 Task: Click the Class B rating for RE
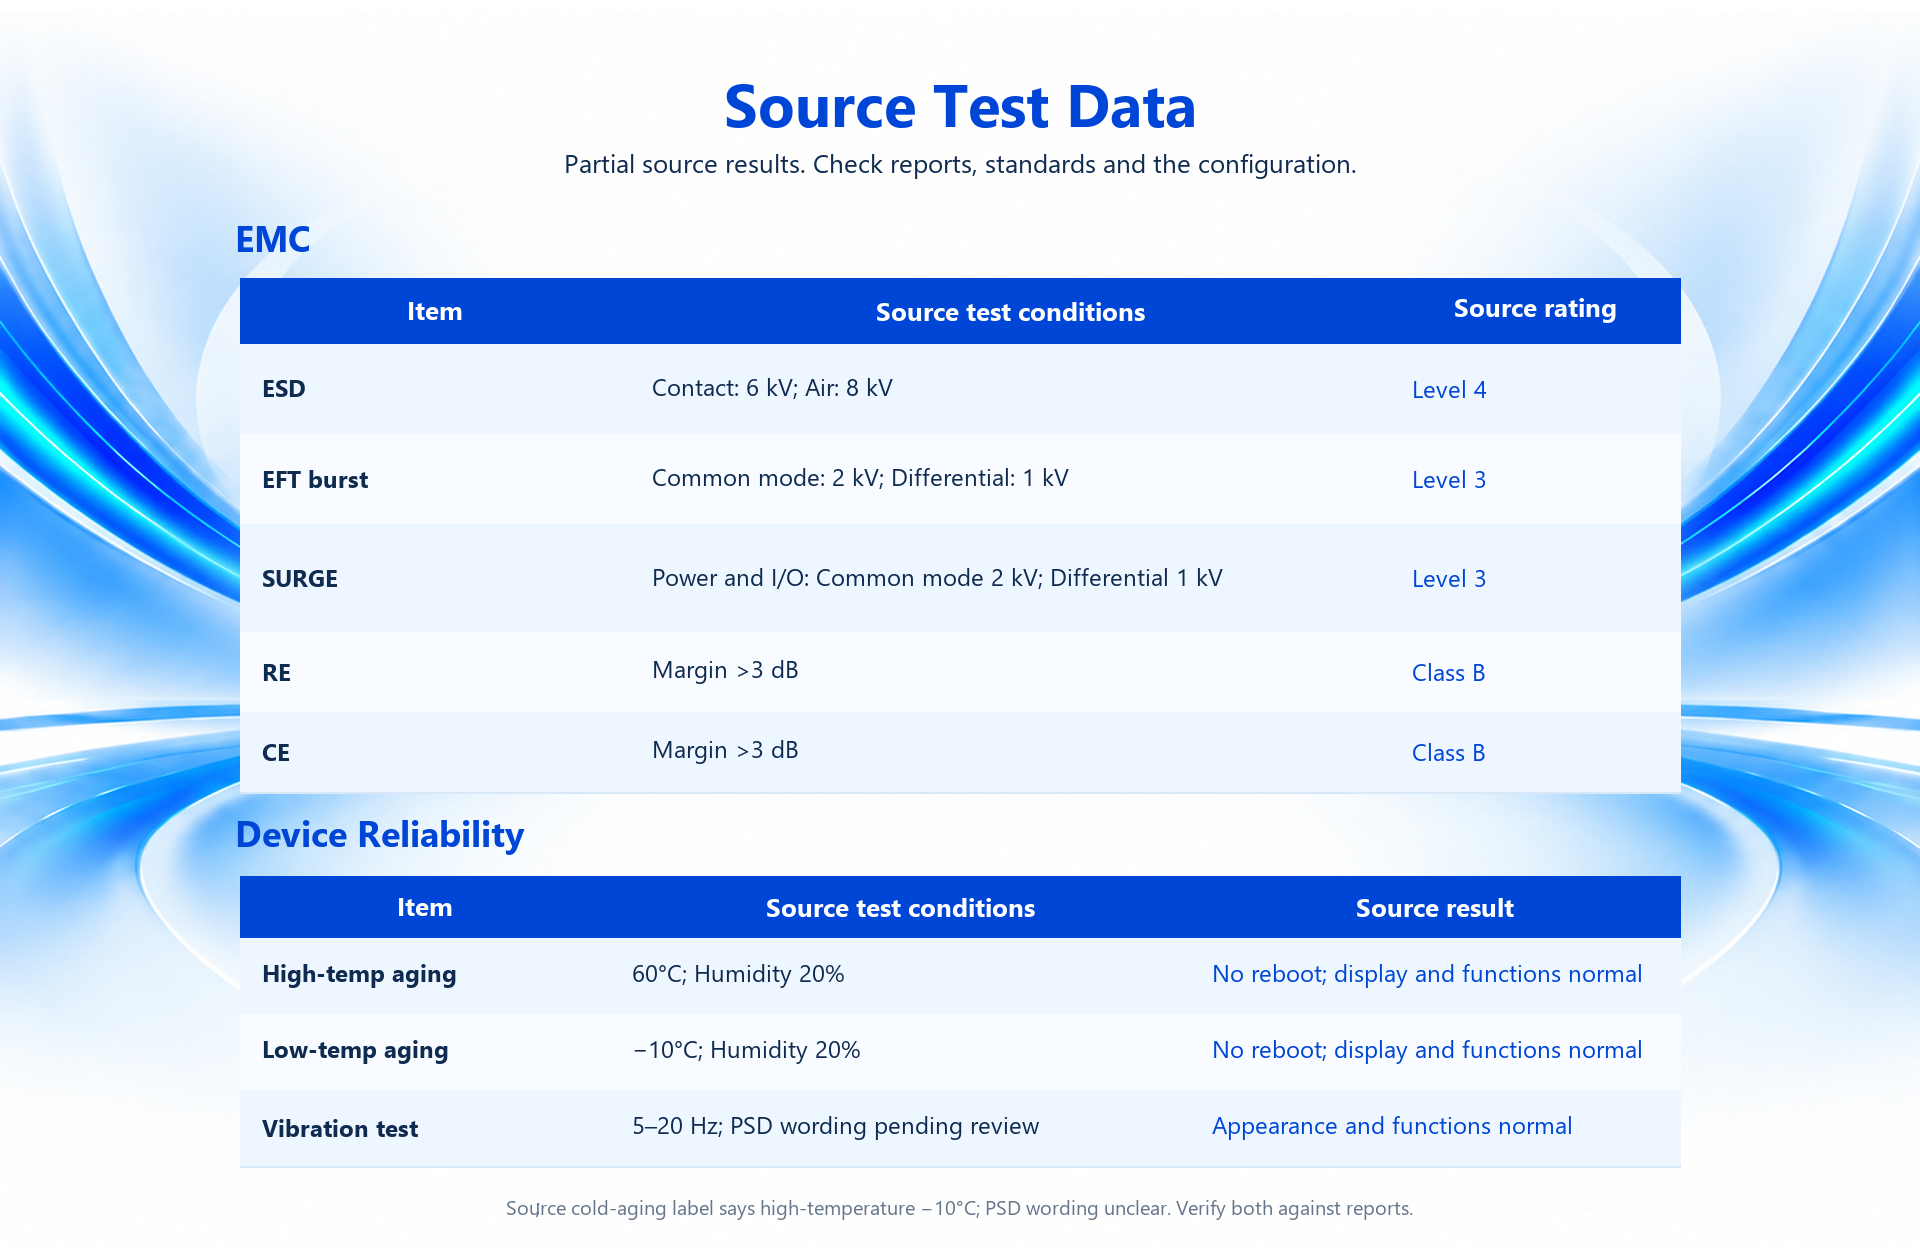1448,673
